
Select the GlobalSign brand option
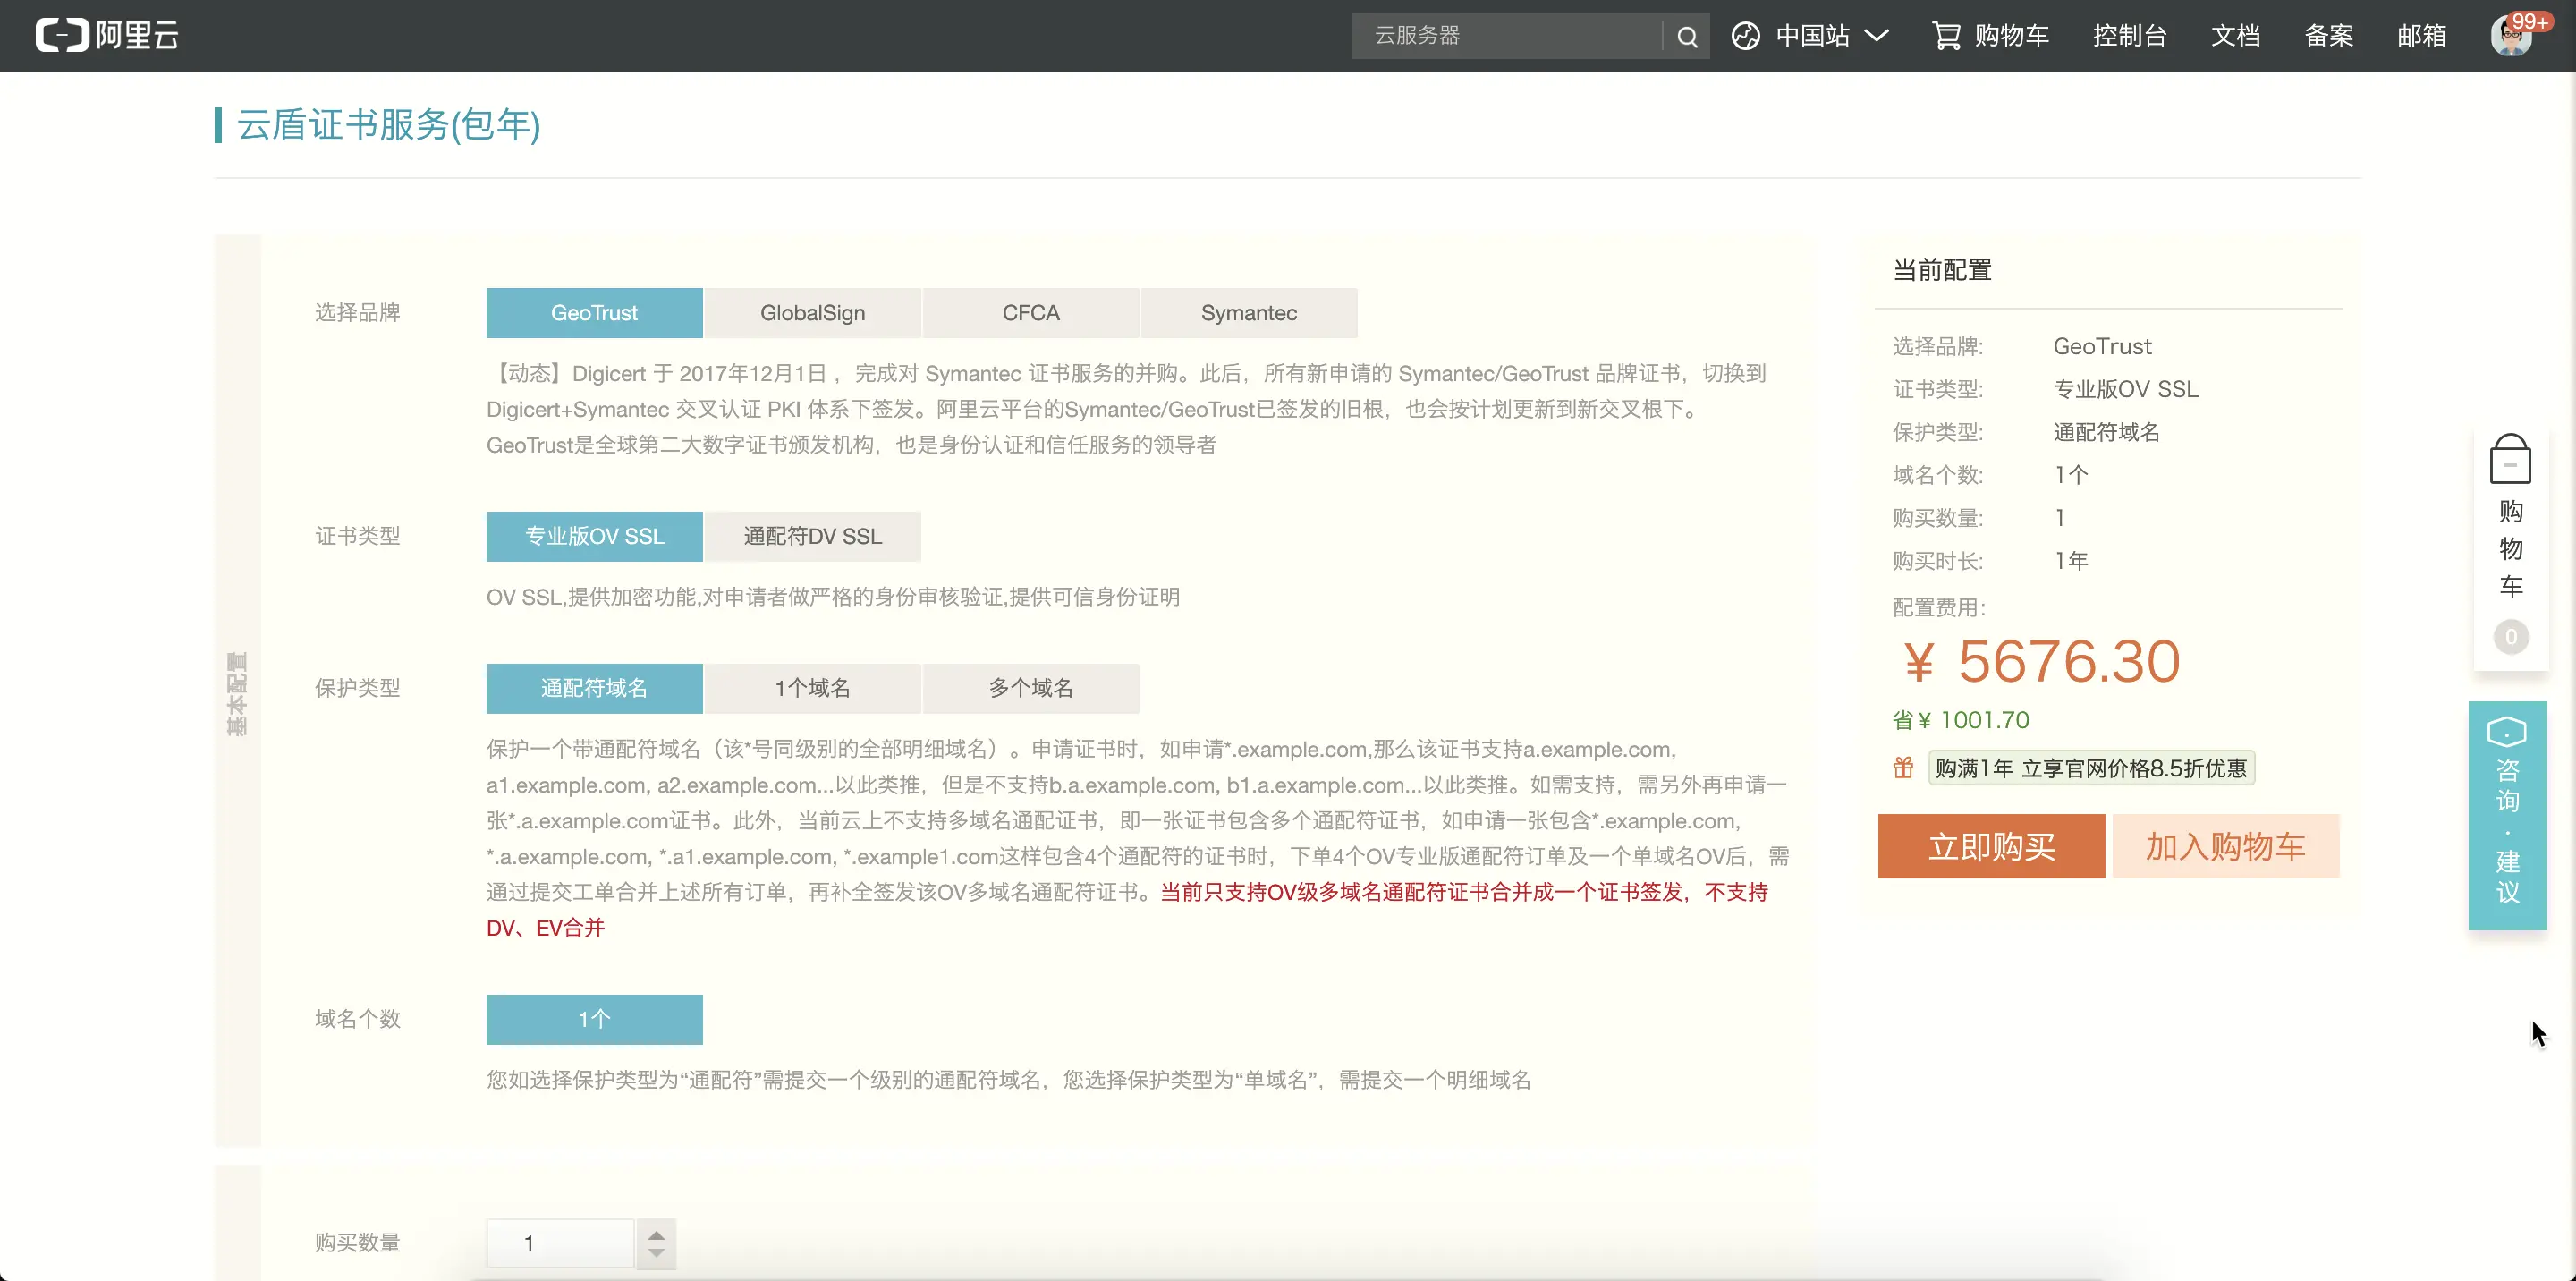pos(812,313)
